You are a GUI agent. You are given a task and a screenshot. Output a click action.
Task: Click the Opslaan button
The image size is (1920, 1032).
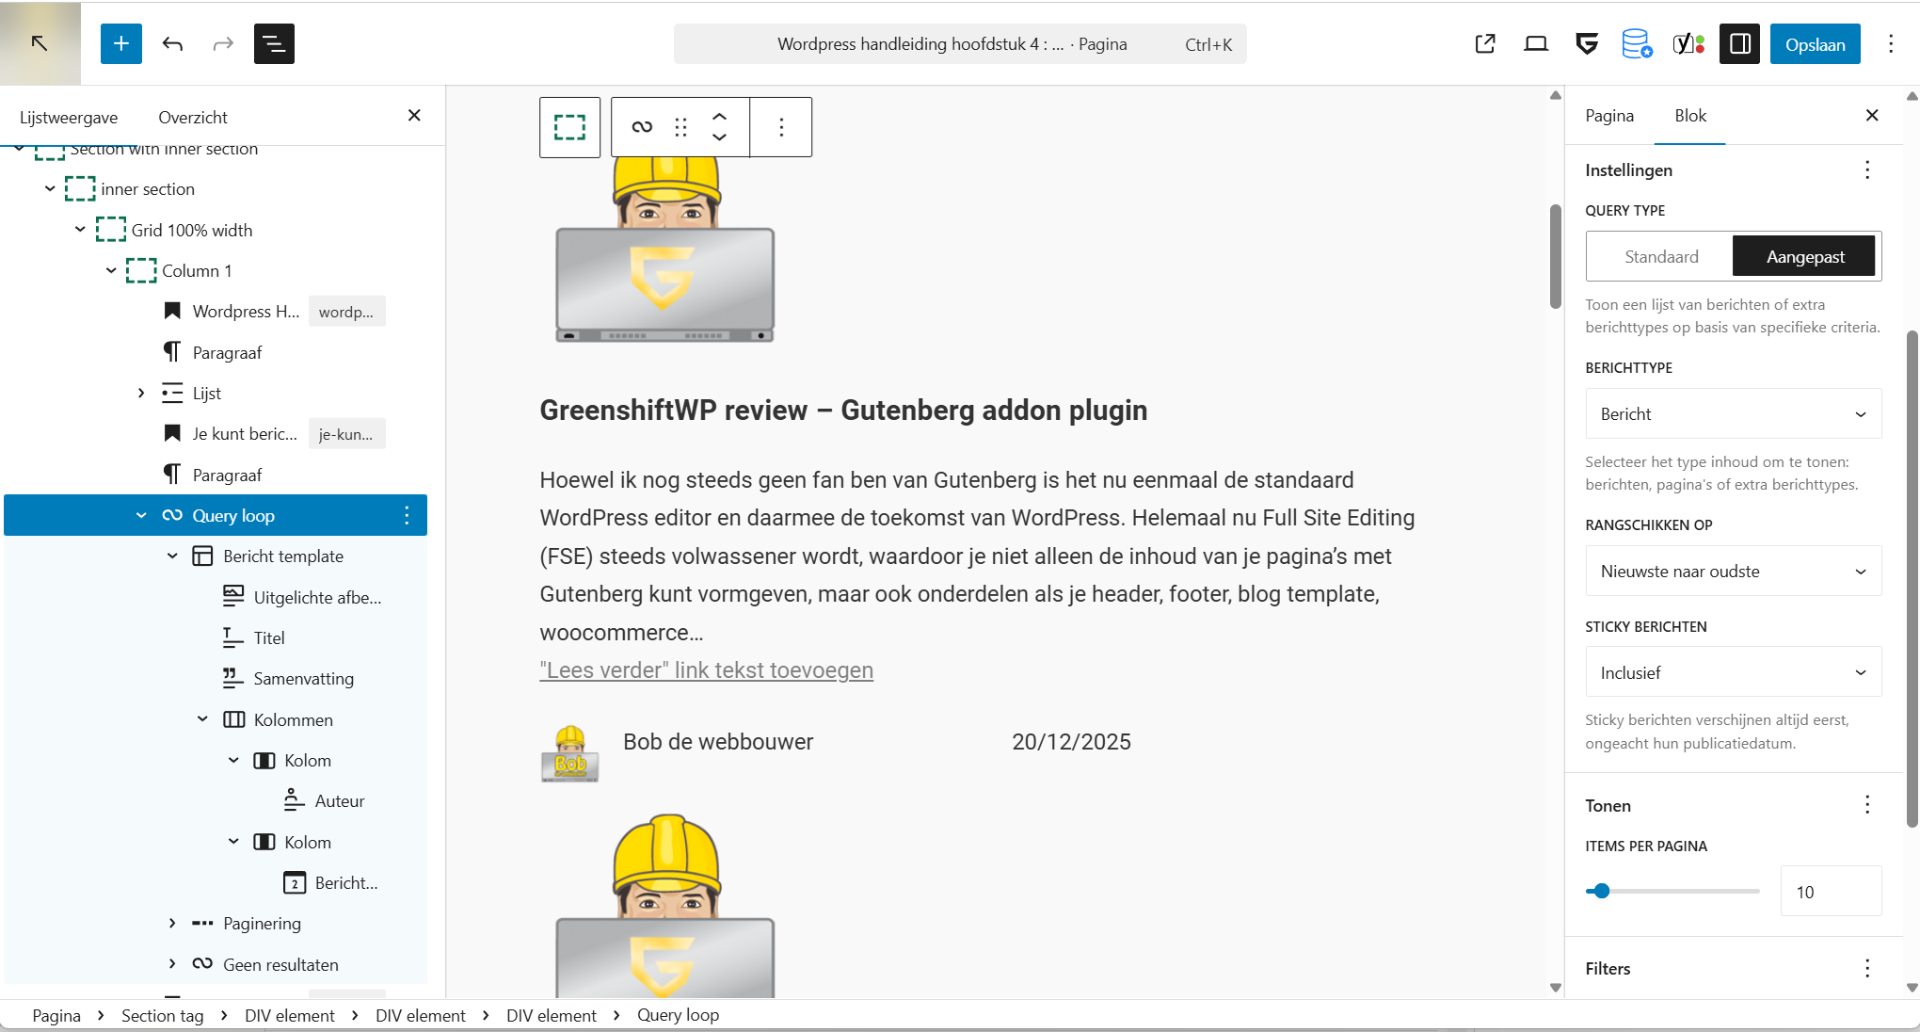1814,44
